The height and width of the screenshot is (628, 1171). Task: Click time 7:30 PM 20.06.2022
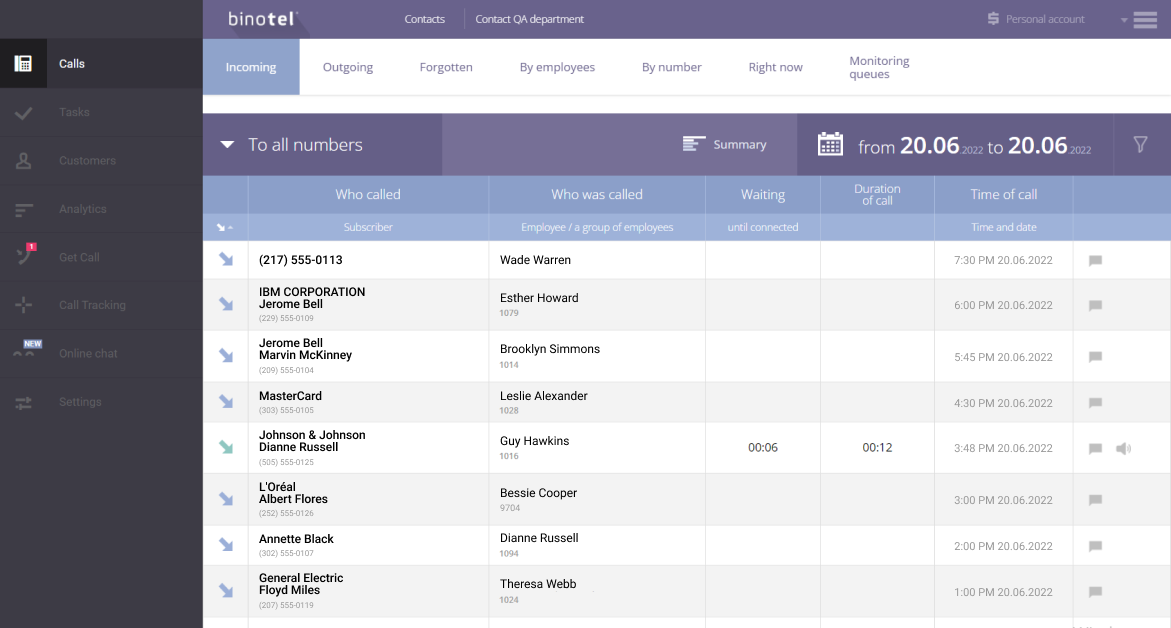coord(1003,260)
